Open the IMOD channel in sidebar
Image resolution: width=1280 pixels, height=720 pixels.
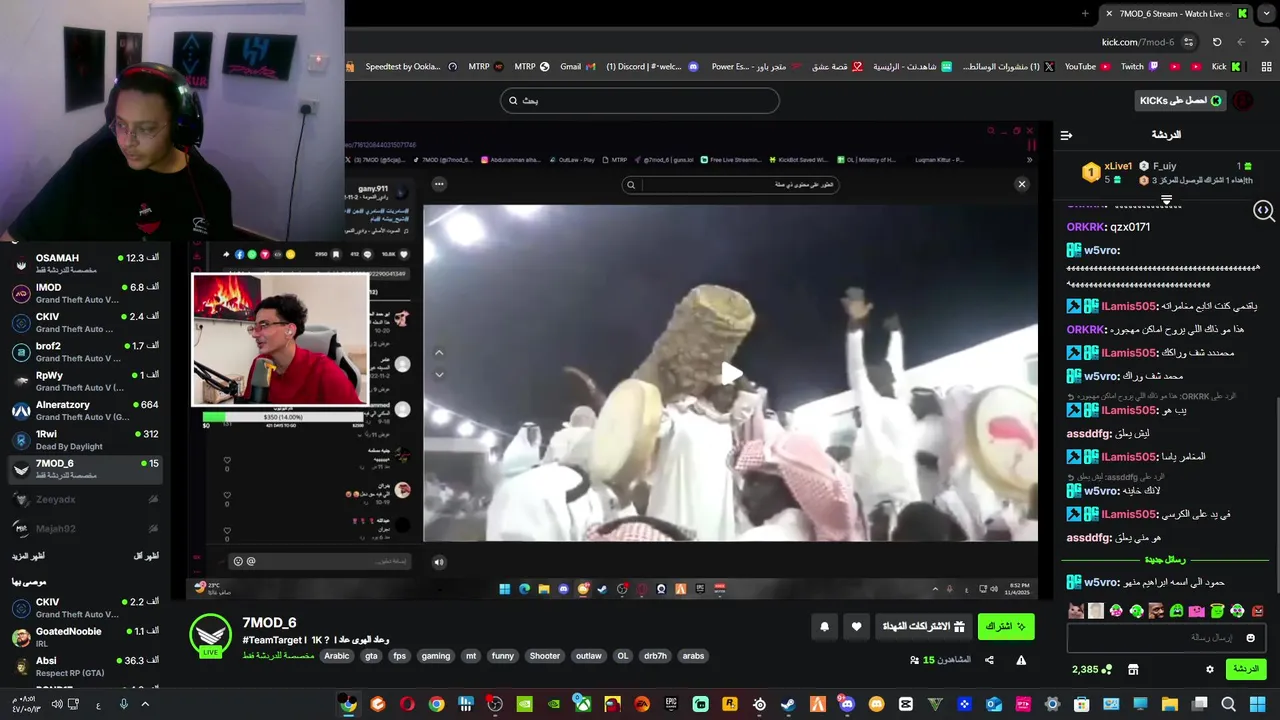(x=85, y=293)
